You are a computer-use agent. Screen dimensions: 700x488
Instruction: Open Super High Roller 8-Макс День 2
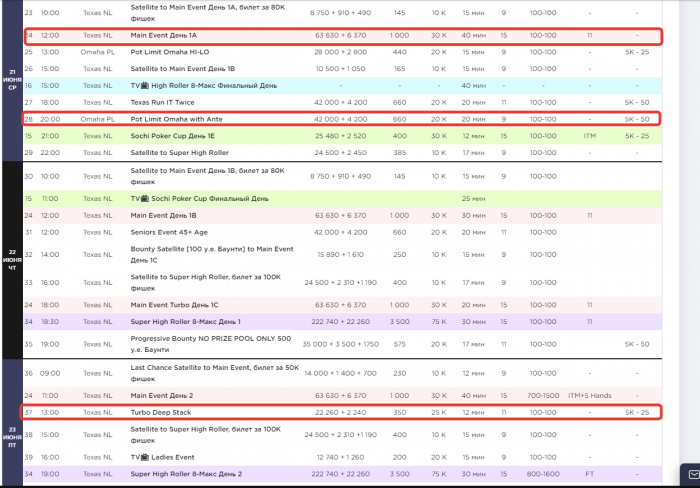click(186, 473)
